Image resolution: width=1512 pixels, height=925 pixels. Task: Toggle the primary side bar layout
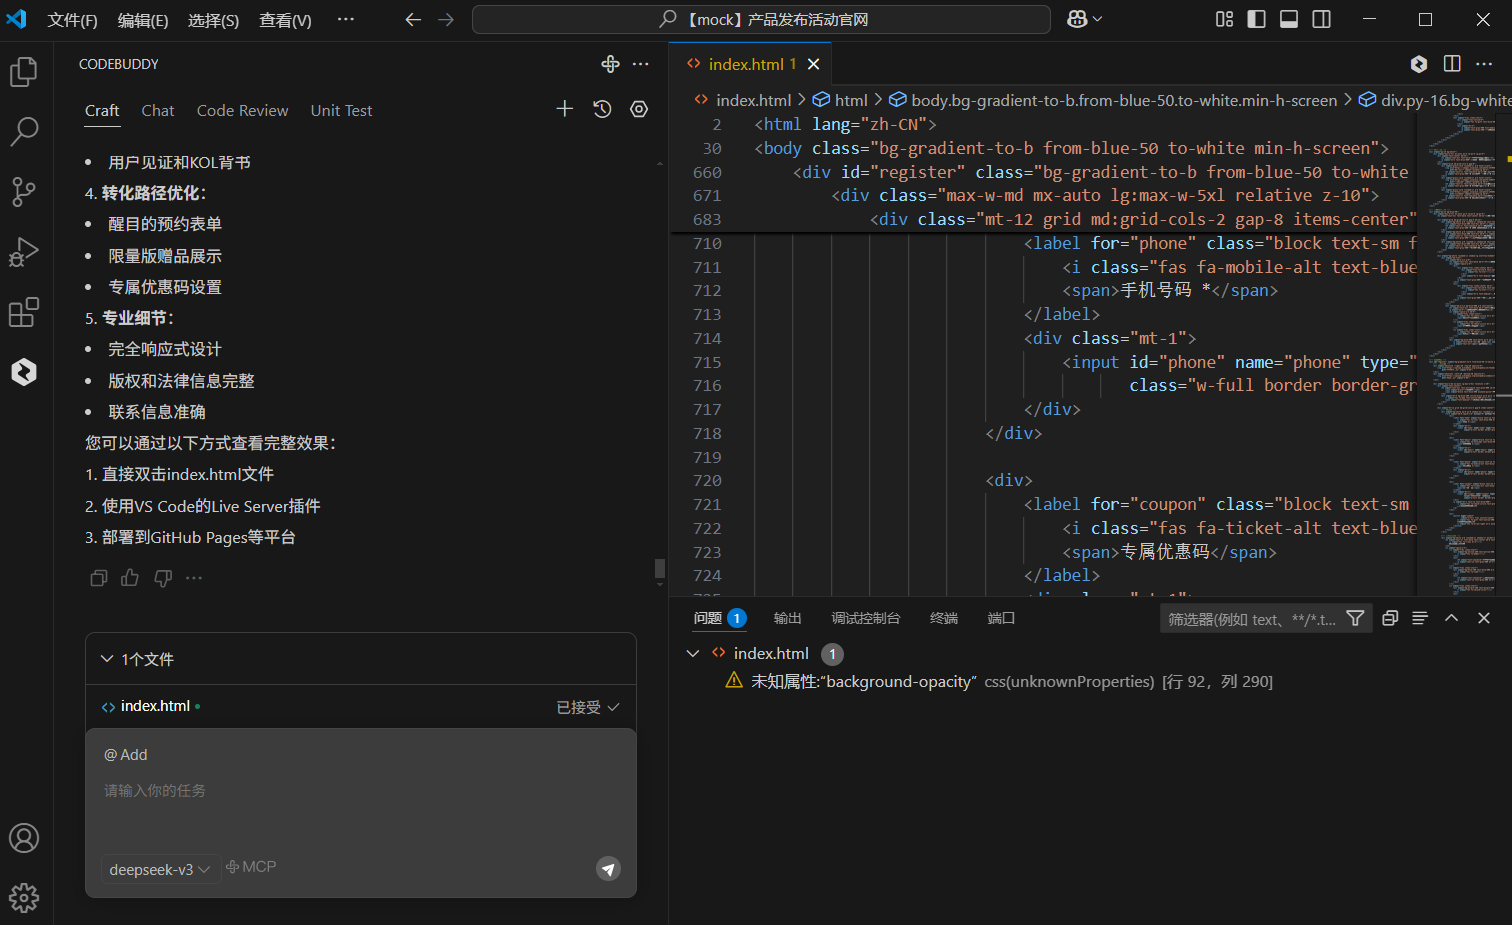coord(1257,19)
